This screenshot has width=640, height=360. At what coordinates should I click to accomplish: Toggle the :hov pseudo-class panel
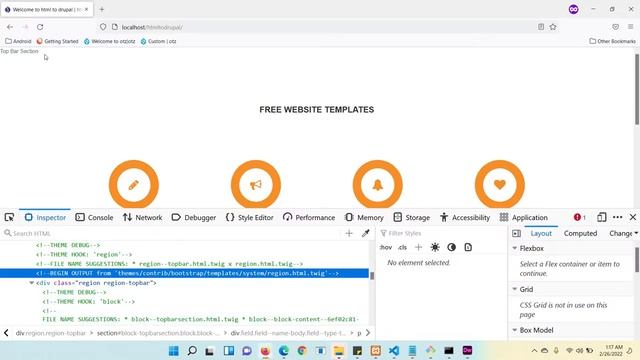tap(386, 247)
